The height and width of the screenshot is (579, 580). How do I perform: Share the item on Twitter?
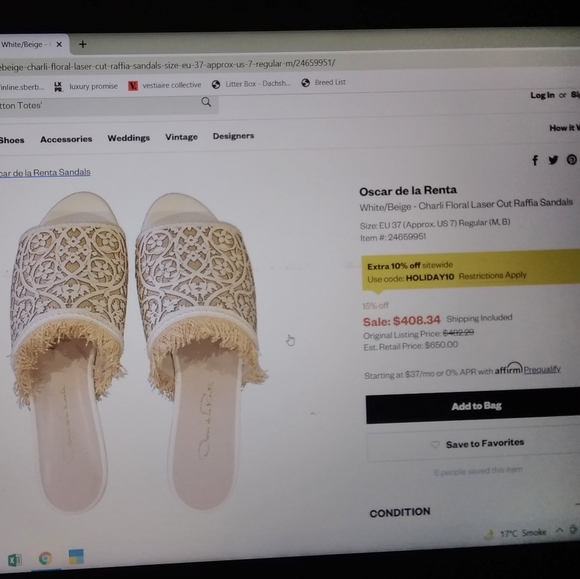tap(553, 160)
